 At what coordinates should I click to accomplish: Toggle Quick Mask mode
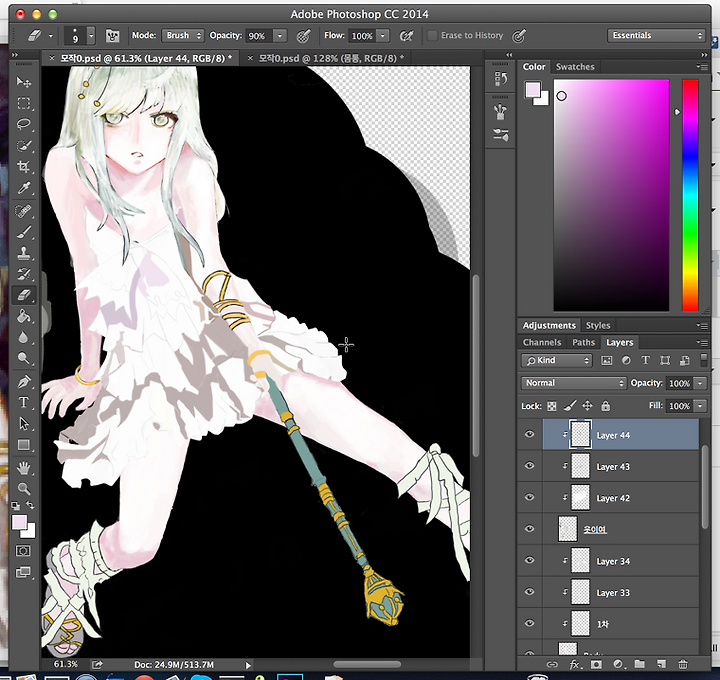23,551
